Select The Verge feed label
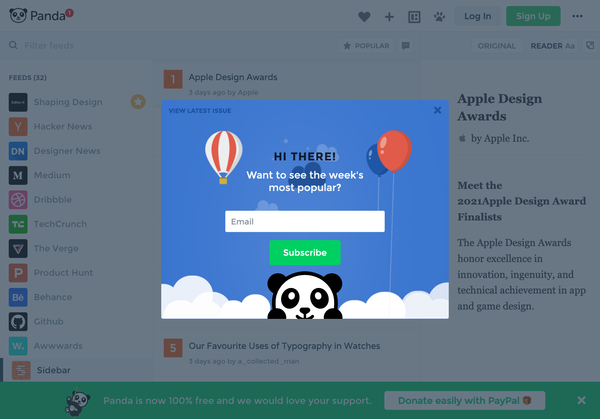The height and width of the screenshot is (419, 600). tap(56, 249)
